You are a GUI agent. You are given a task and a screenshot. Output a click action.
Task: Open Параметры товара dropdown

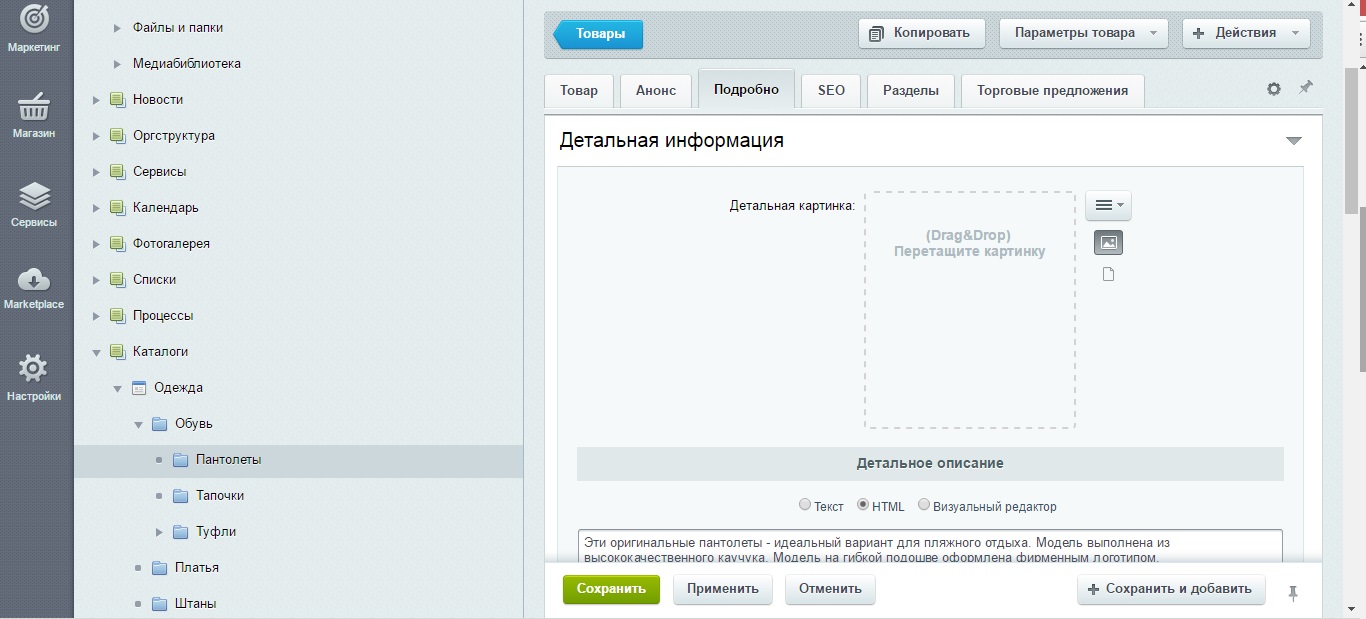click(1084, 33)
